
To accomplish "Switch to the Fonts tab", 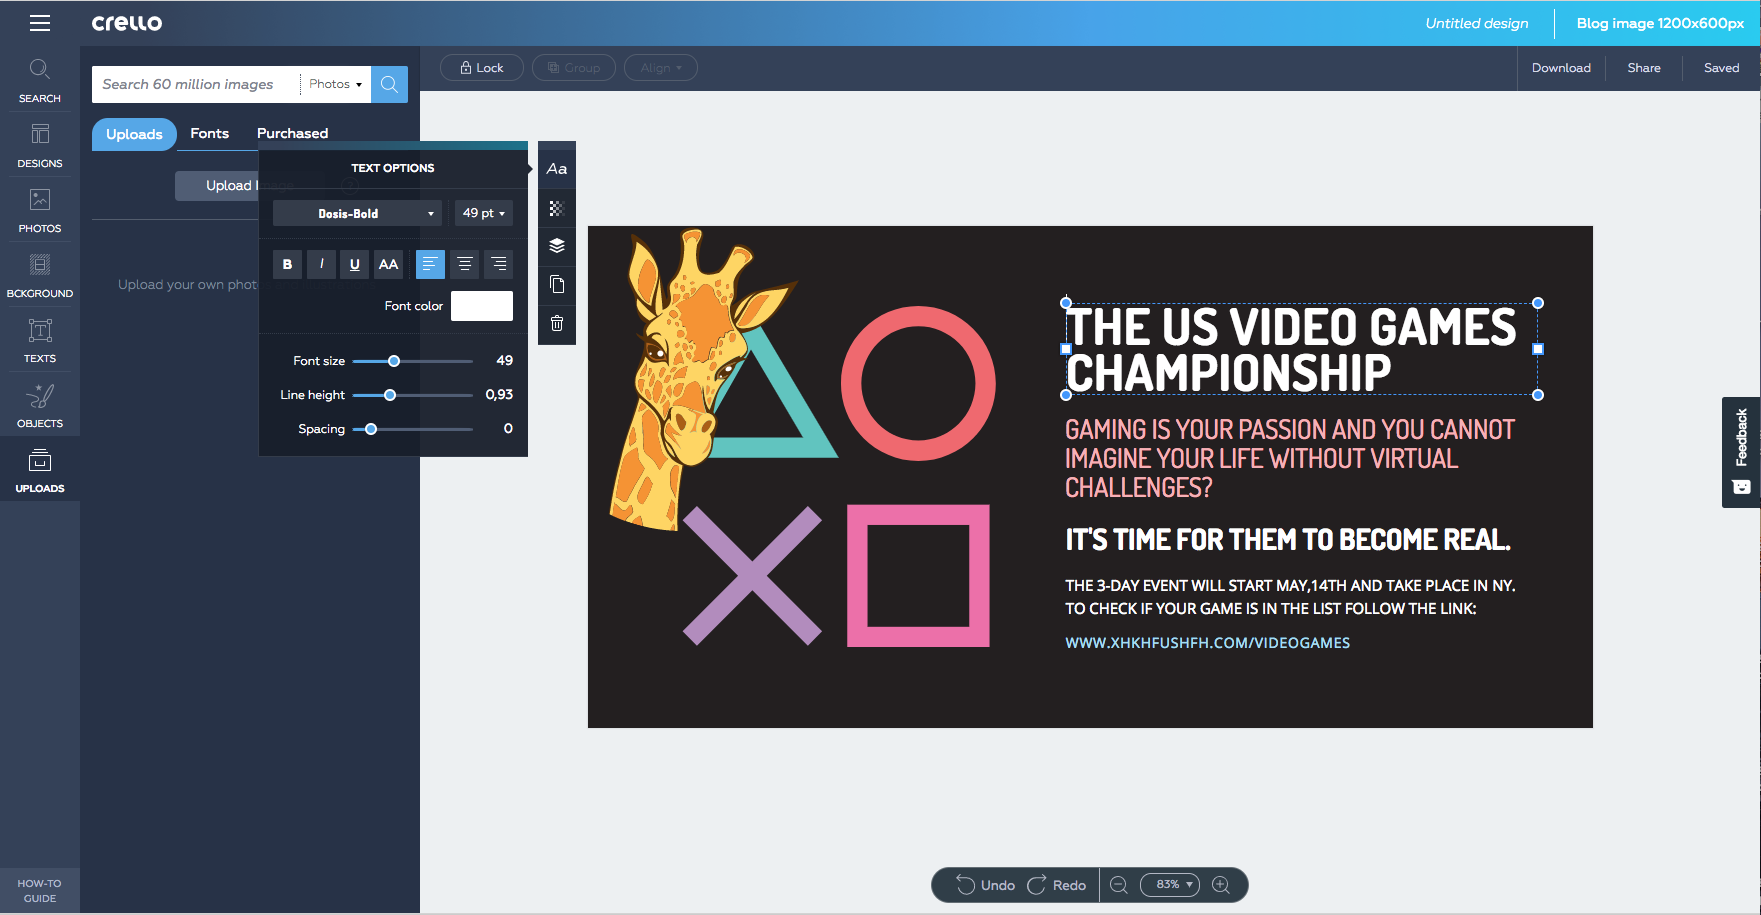I will tap(210, 133).
